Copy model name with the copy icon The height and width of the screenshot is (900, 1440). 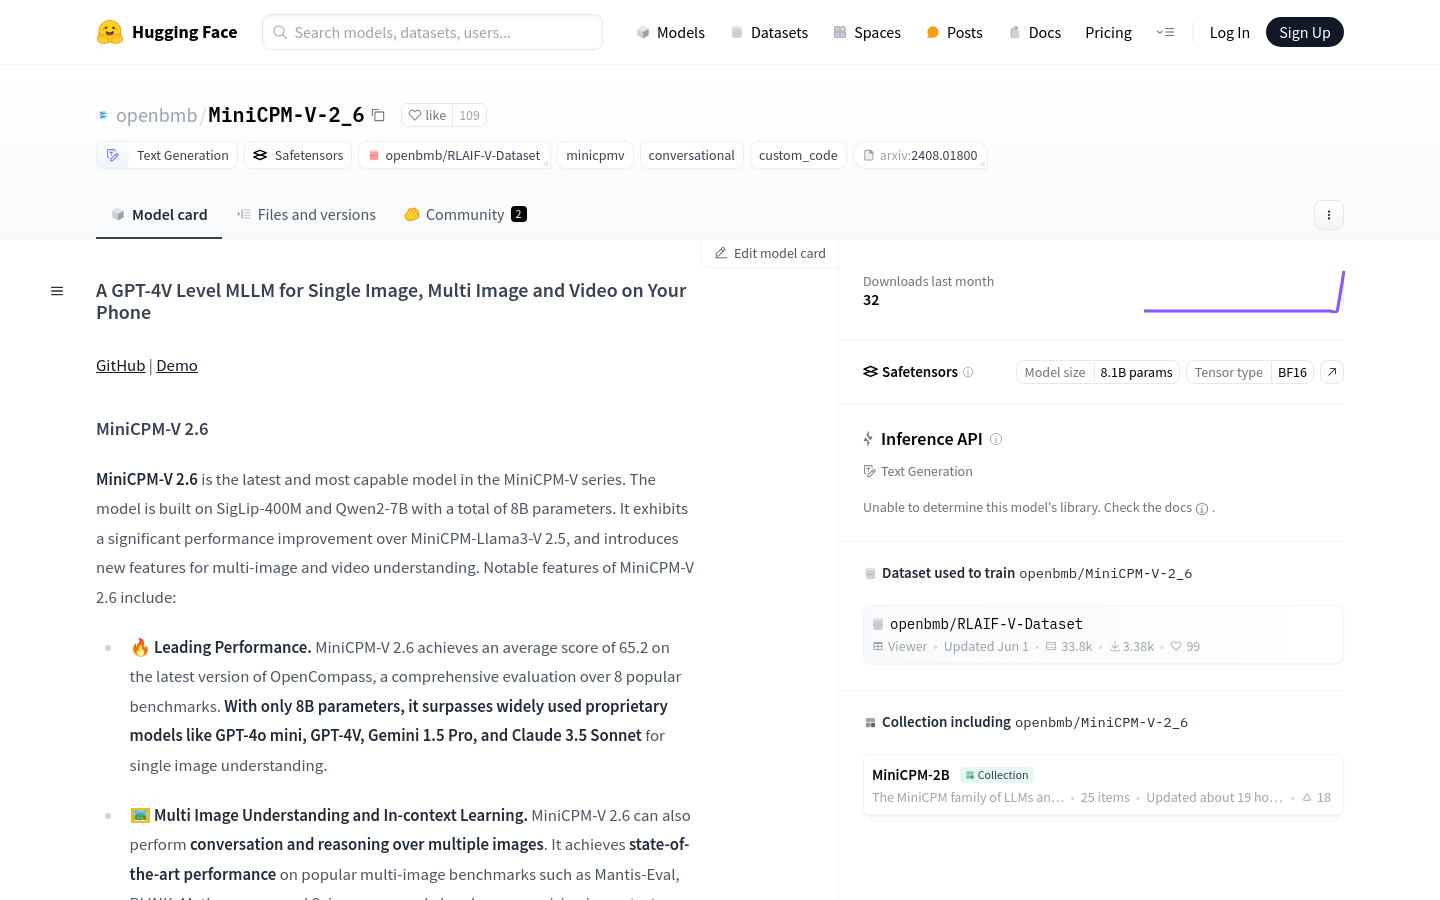tap(378, 115)
